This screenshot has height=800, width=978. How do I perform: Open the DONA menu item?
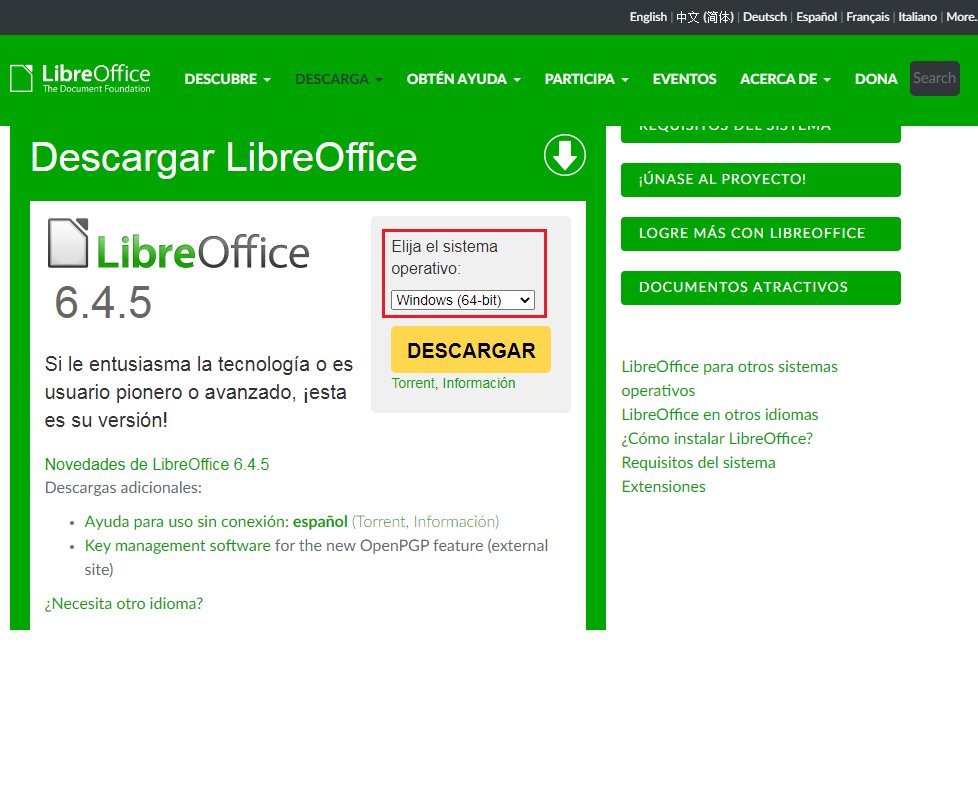[876, 79]
